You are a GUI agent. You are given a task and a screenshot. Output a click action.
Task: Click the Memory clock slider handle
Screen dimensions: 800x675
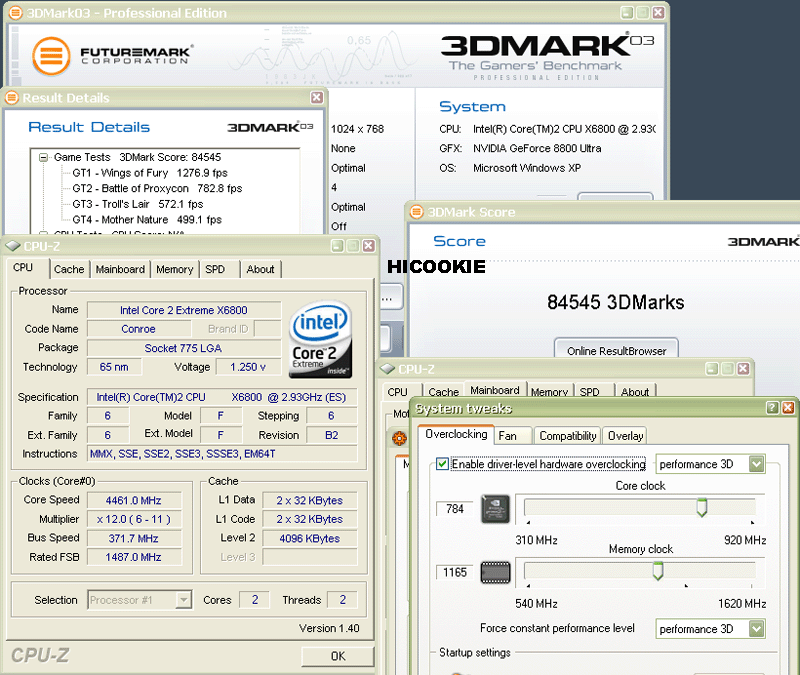(x=658, y=571)
